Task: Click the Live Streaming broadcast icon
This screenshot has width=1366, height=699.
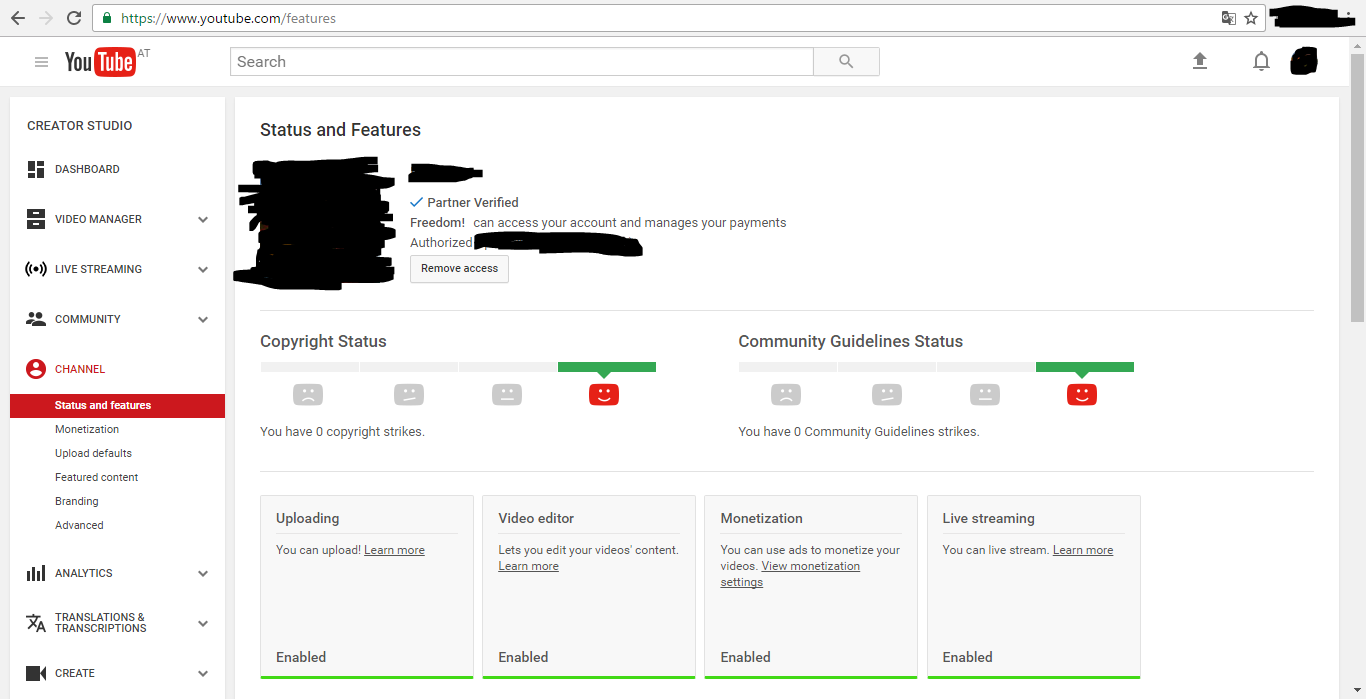Action: pyautogui.click(x=36, y=269)
